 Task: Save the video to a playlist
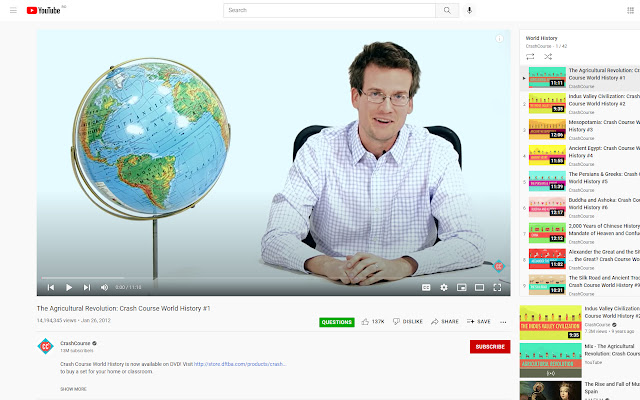click(x=479, y=322)
